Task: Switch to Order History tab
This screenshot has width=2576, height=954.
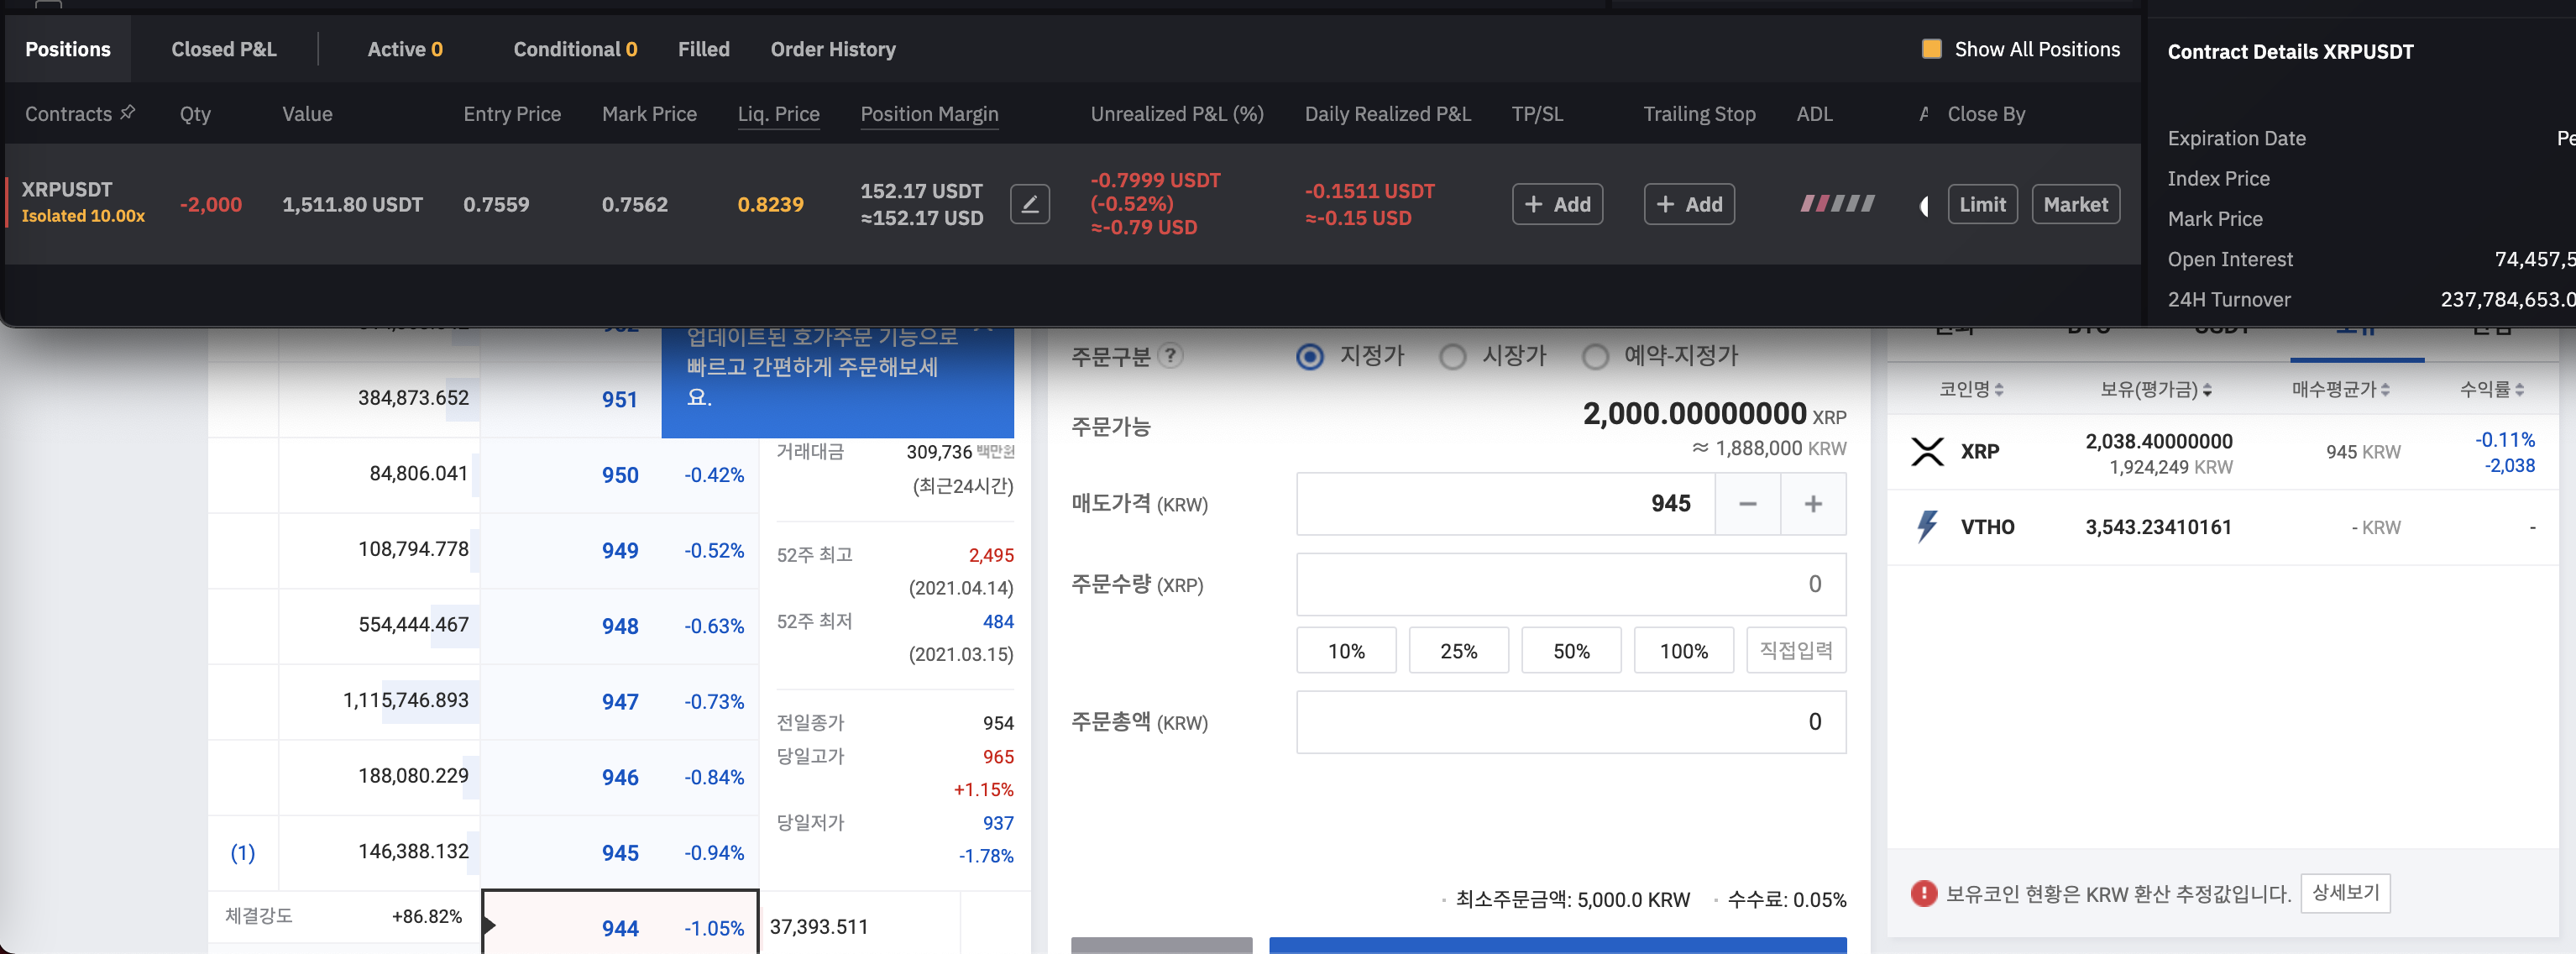Action: coord(832,49)
